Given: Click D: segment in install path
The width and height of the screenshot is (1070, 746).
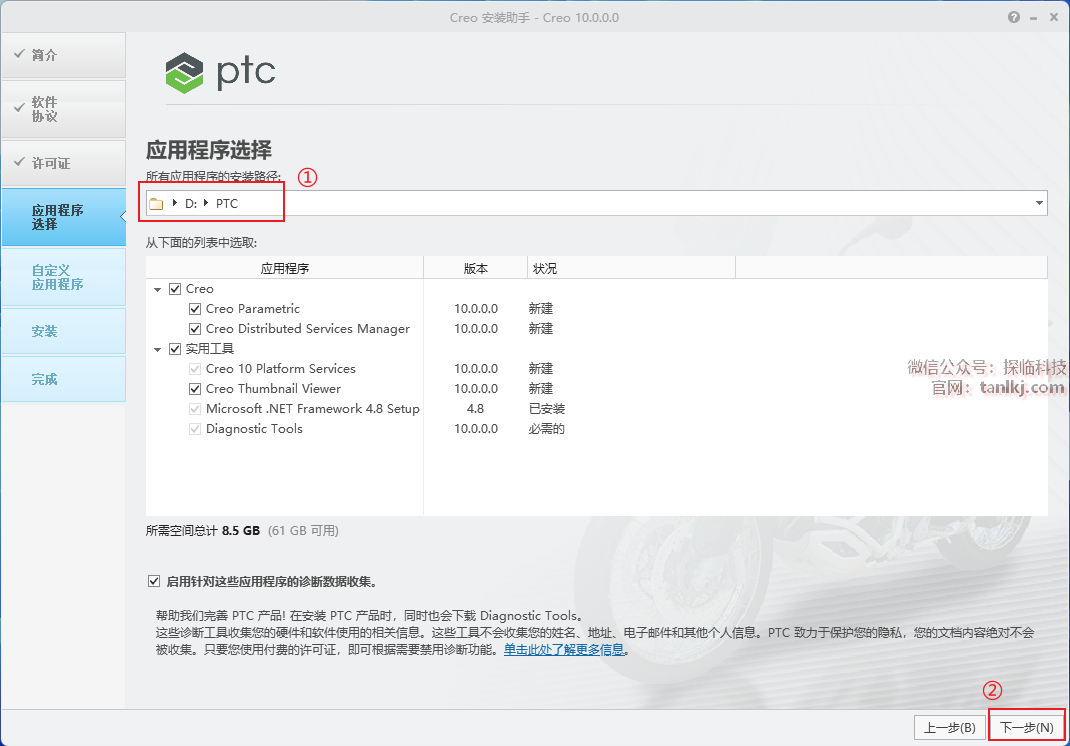Looking at the screenshot, I should [190, 203].
